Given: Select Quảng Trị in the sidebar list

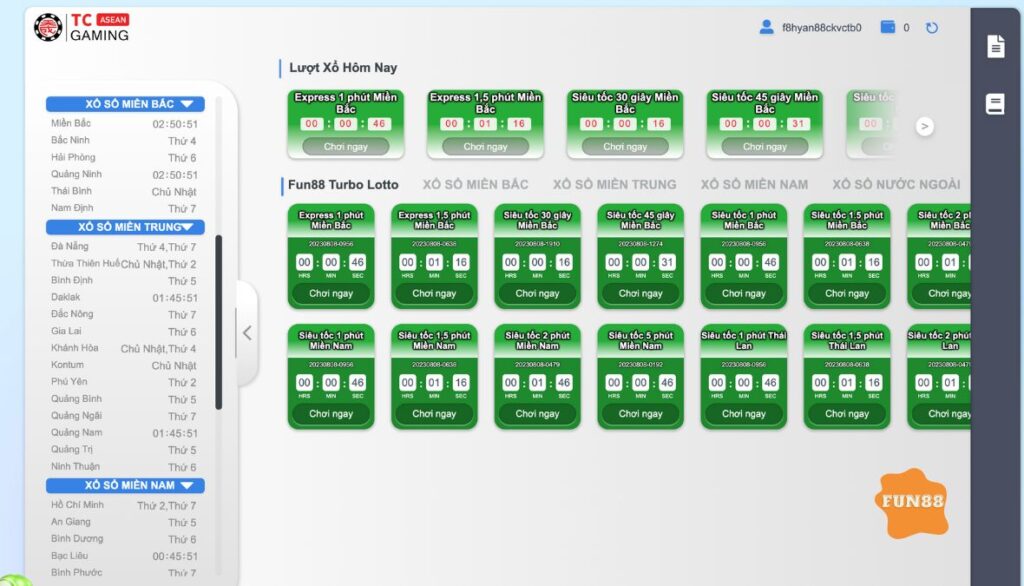Looking at the screenshot, I should point(123,450).
